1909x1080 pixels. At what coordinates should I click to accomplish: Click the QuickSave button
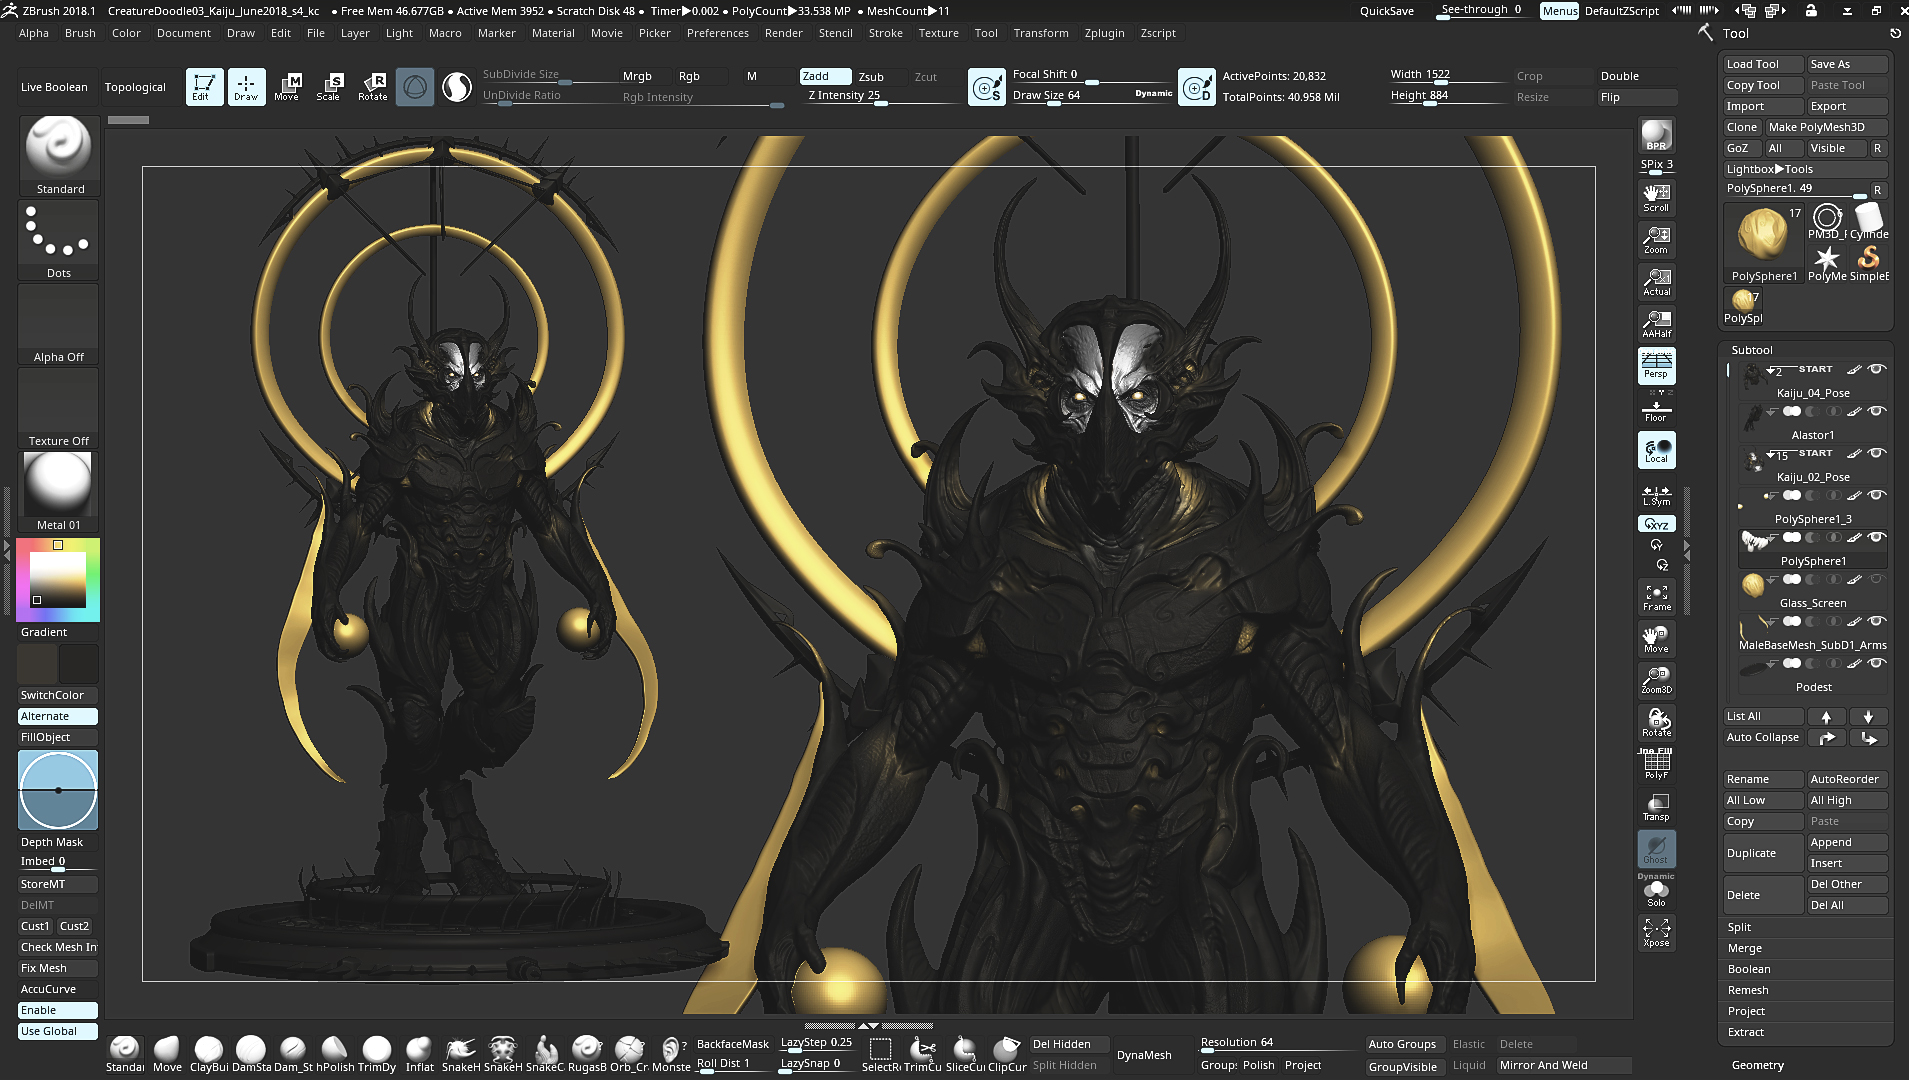coord(1386,11)
